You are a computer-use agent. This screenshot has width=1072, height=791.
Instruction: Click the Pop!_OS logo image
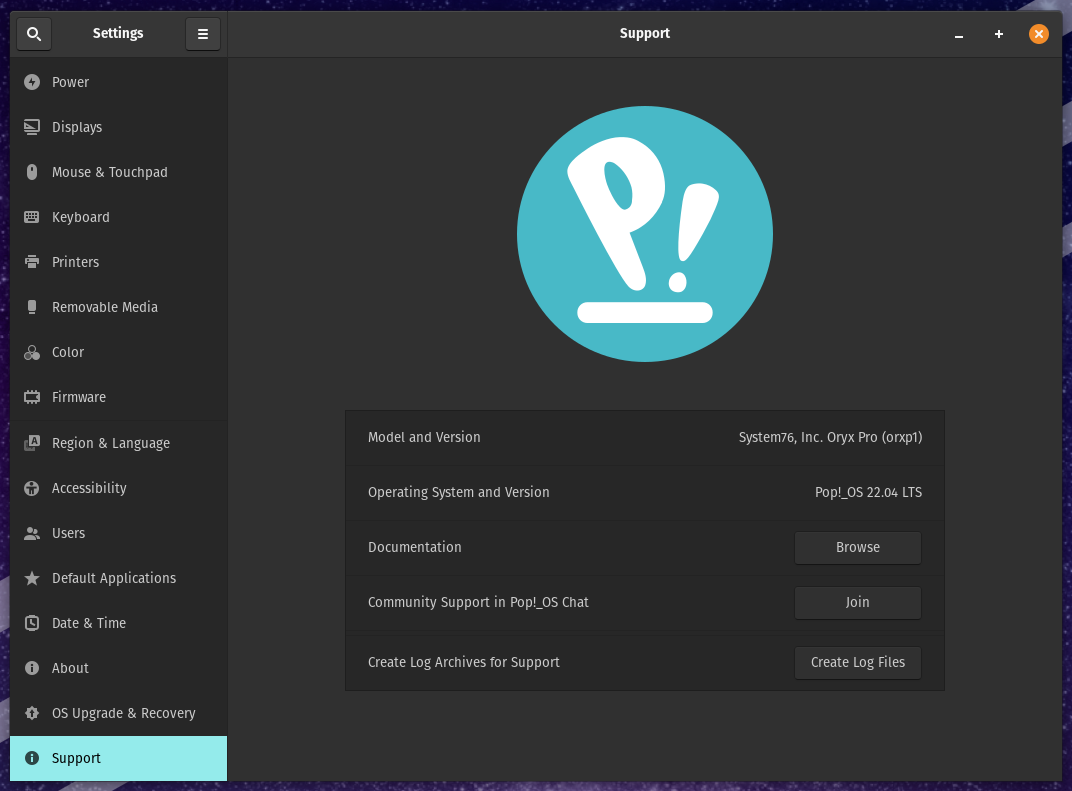(645, 233)
